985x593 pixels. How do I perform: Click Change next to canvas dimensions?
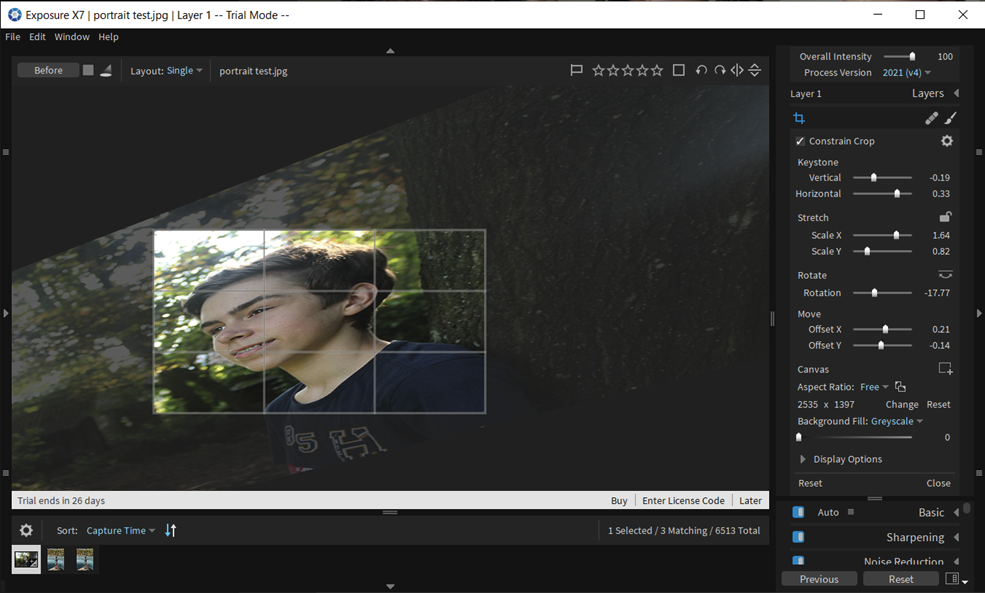coord(901,404)
